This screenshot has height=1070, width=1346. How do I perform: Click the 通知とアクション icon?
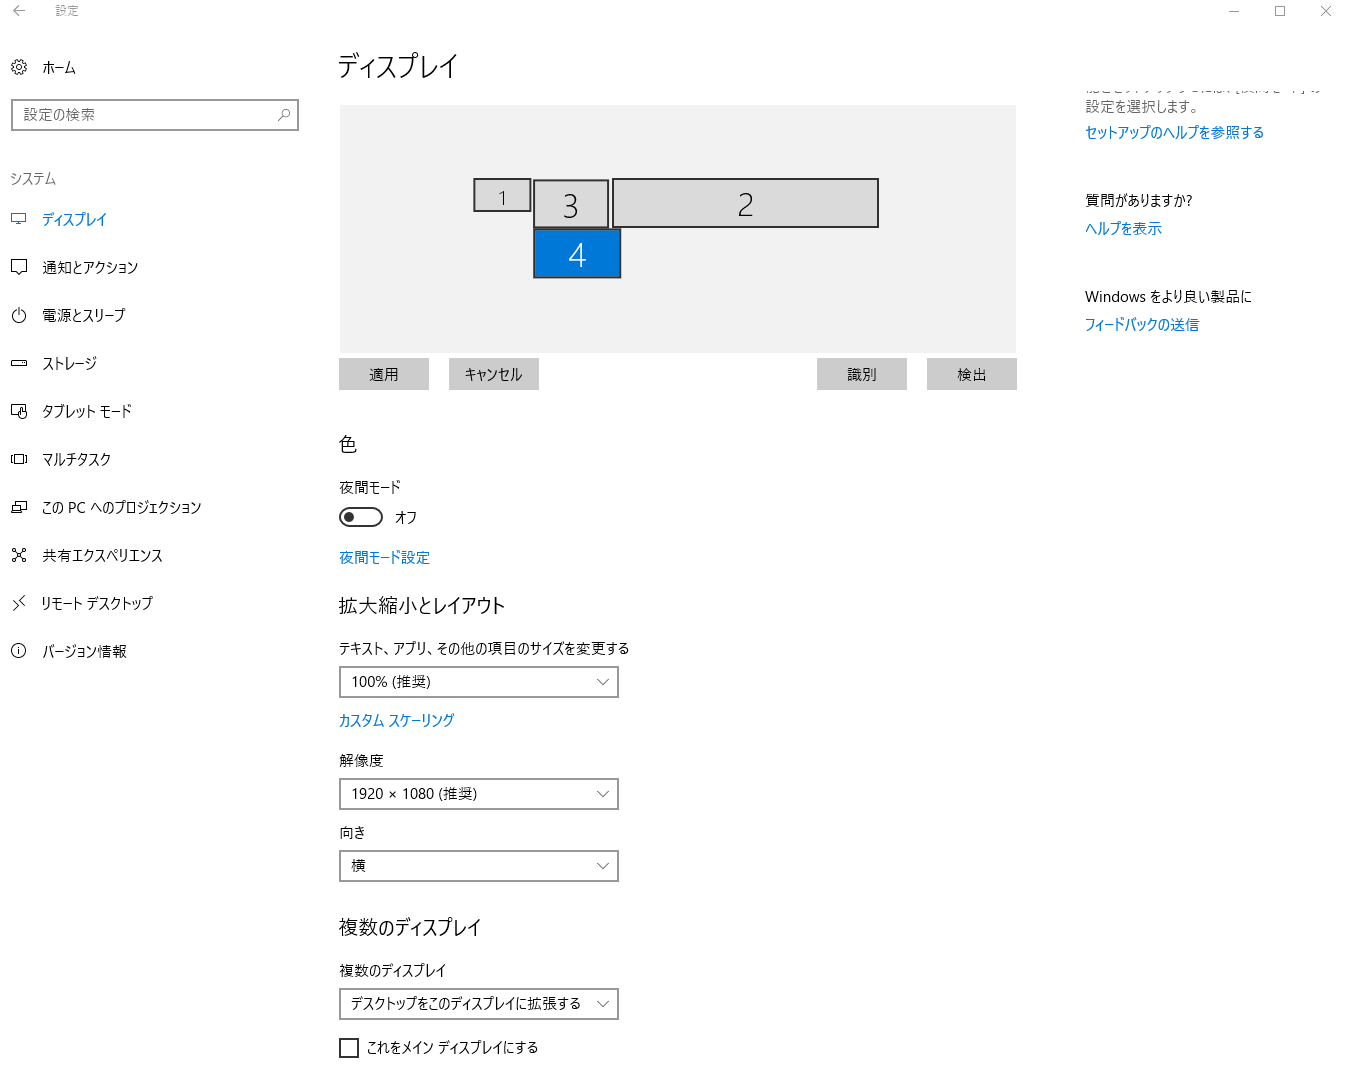(x=19, y=267)
